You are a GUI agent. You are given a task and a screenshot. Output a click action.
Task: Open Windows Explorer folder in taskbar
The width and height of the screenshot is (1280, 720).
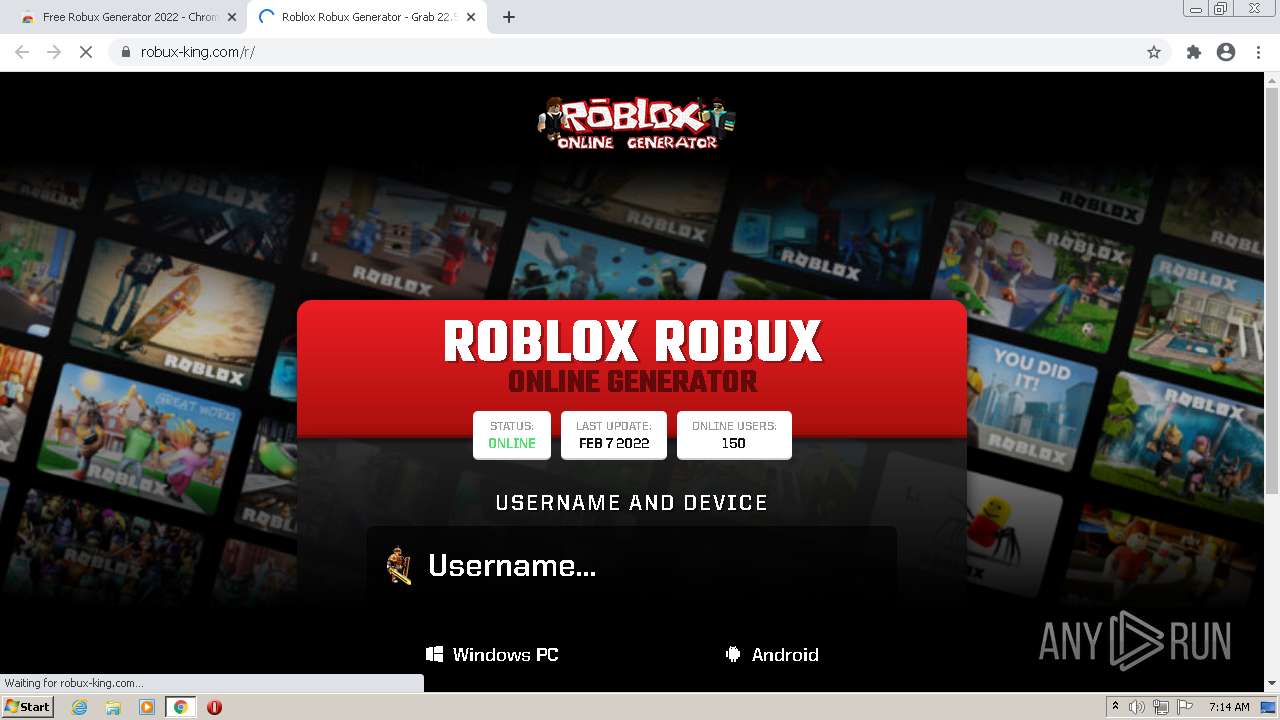click(x=113, y=707)
